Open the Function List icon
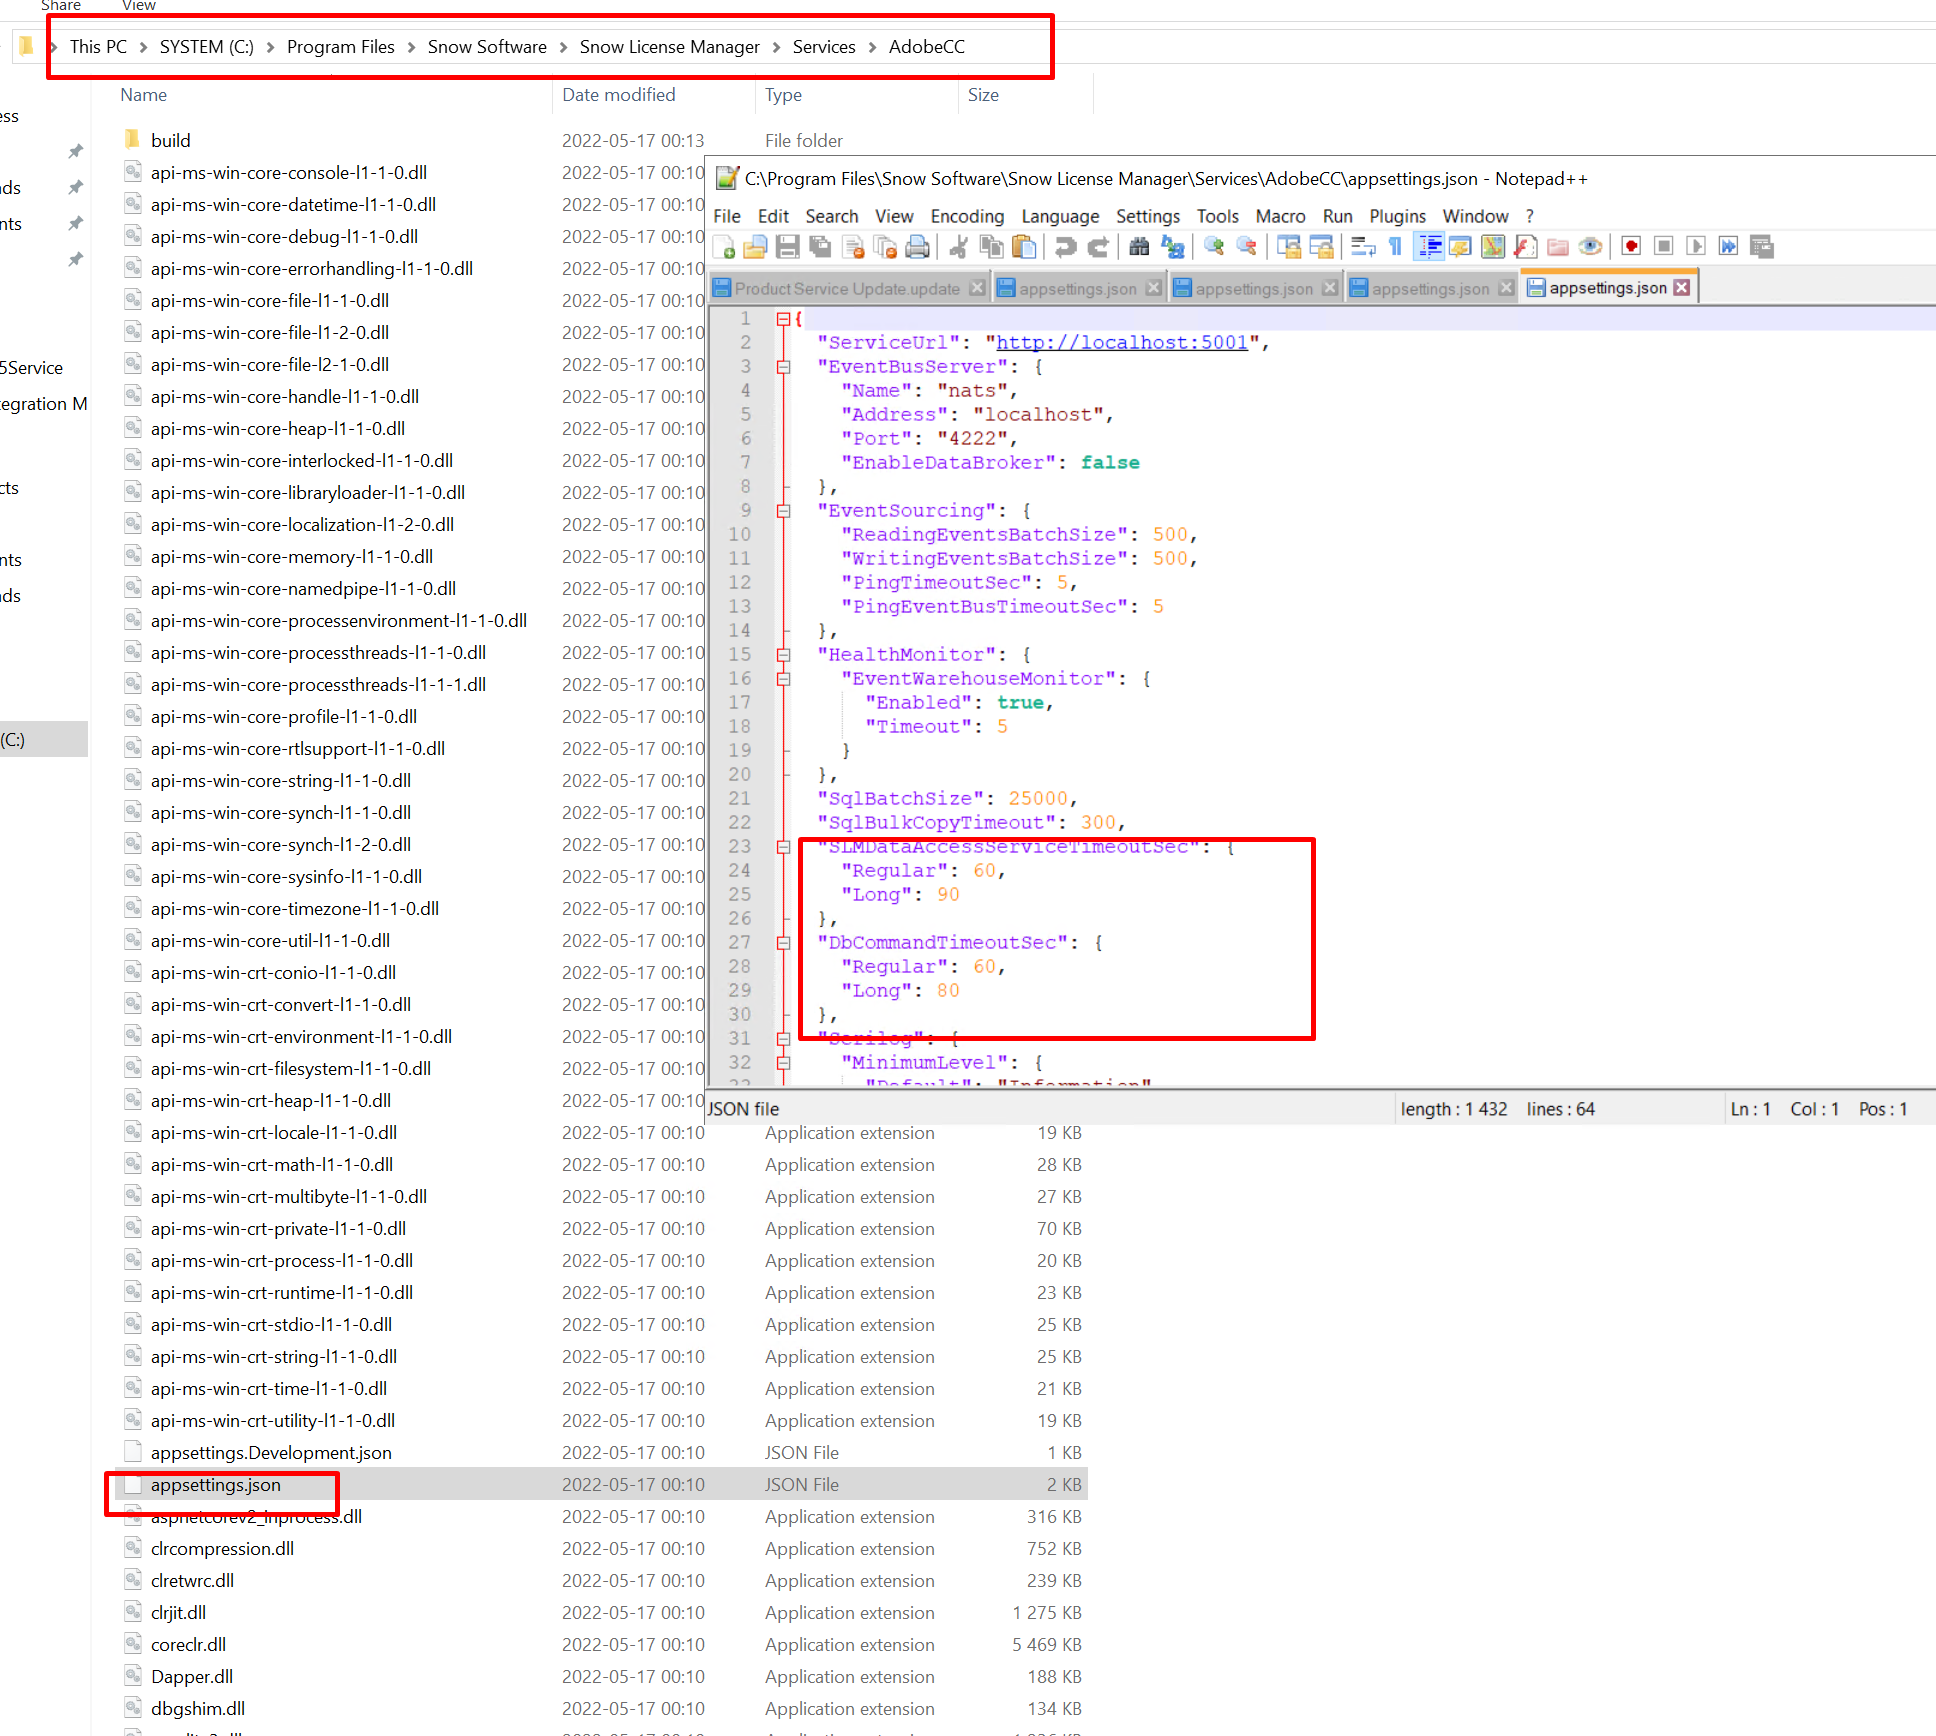This screenshot has width=1936, height=1736. 1525,247
